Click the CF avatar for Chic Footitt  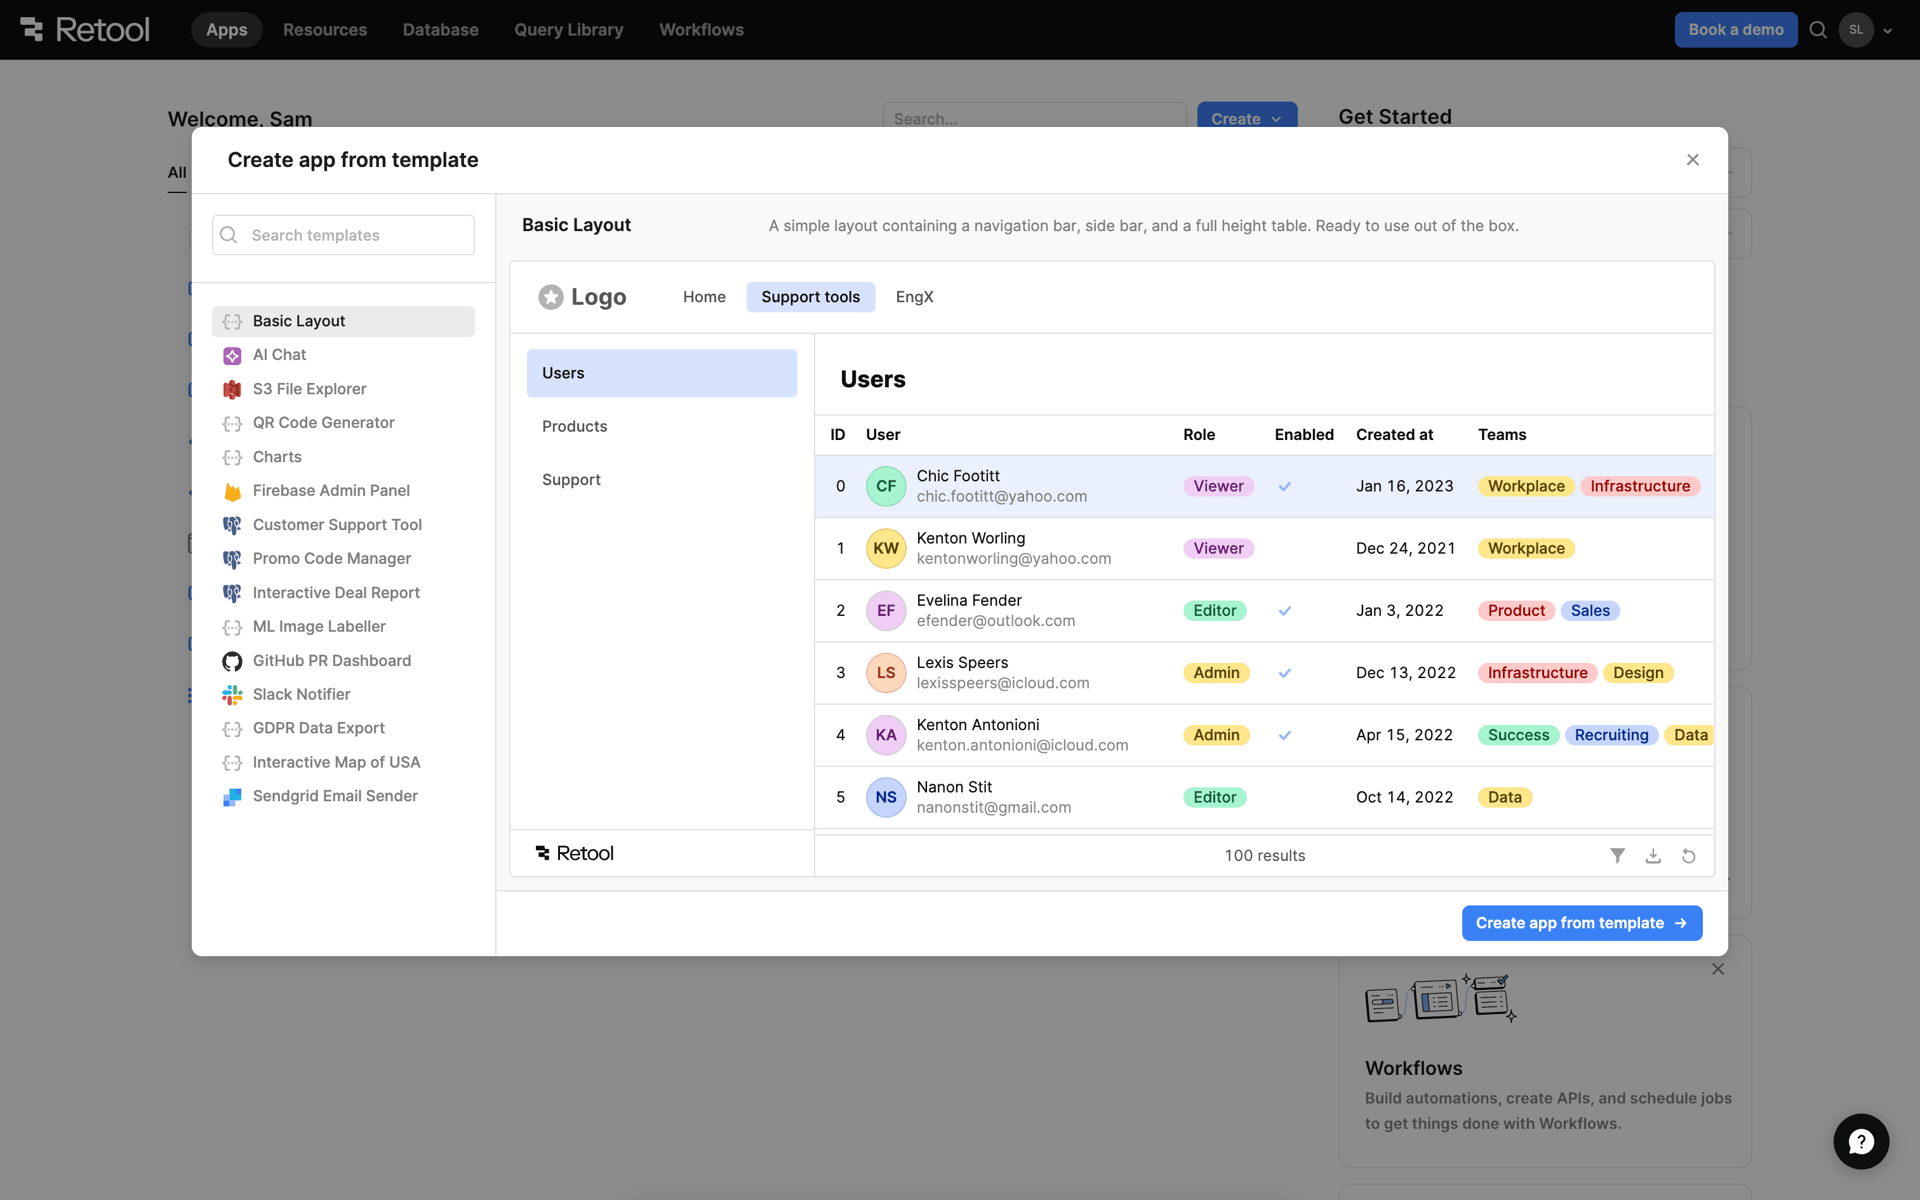point(886,486)
